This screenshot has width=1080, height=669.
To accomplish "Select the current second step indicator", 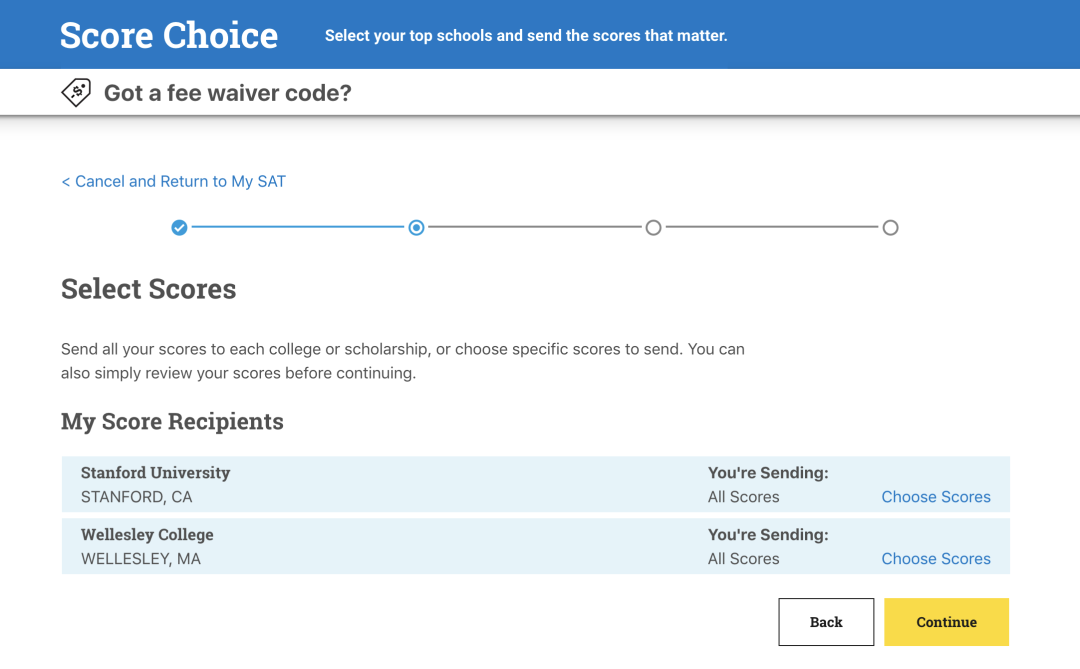I will coord(416,228).
